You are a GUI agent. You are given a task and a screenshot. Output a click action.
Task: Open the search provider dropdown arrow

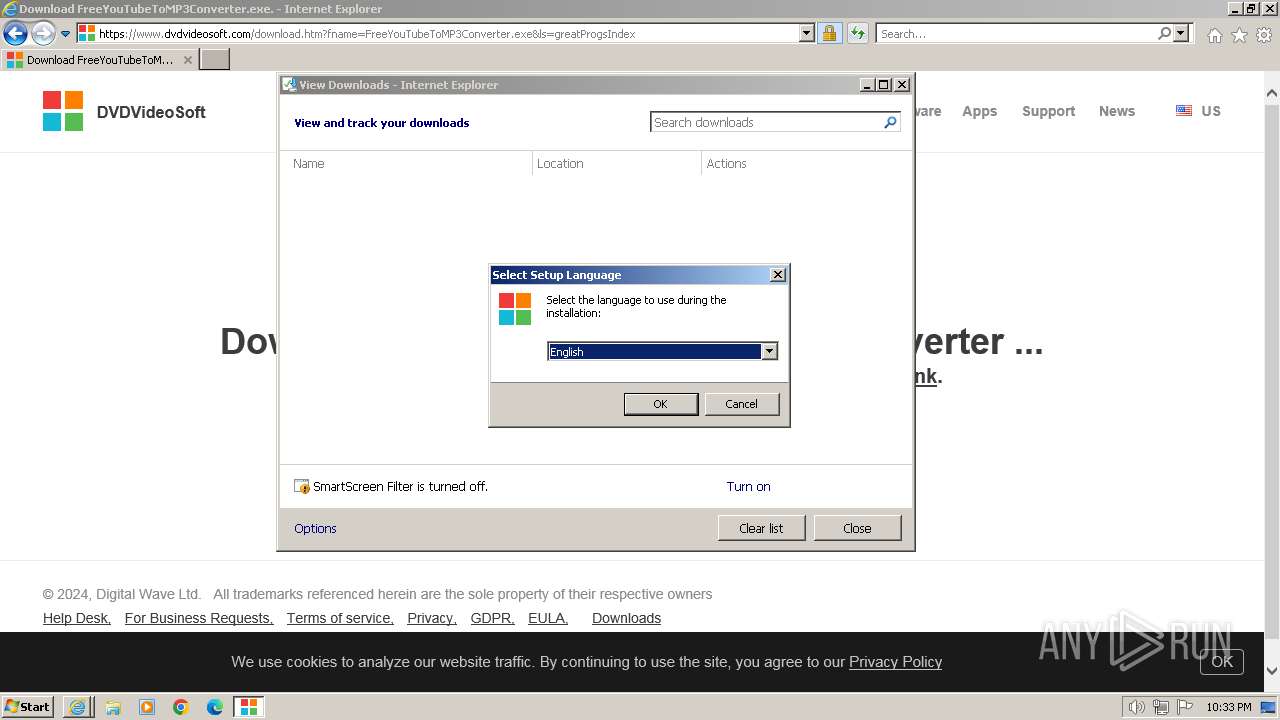(1182, 33)
